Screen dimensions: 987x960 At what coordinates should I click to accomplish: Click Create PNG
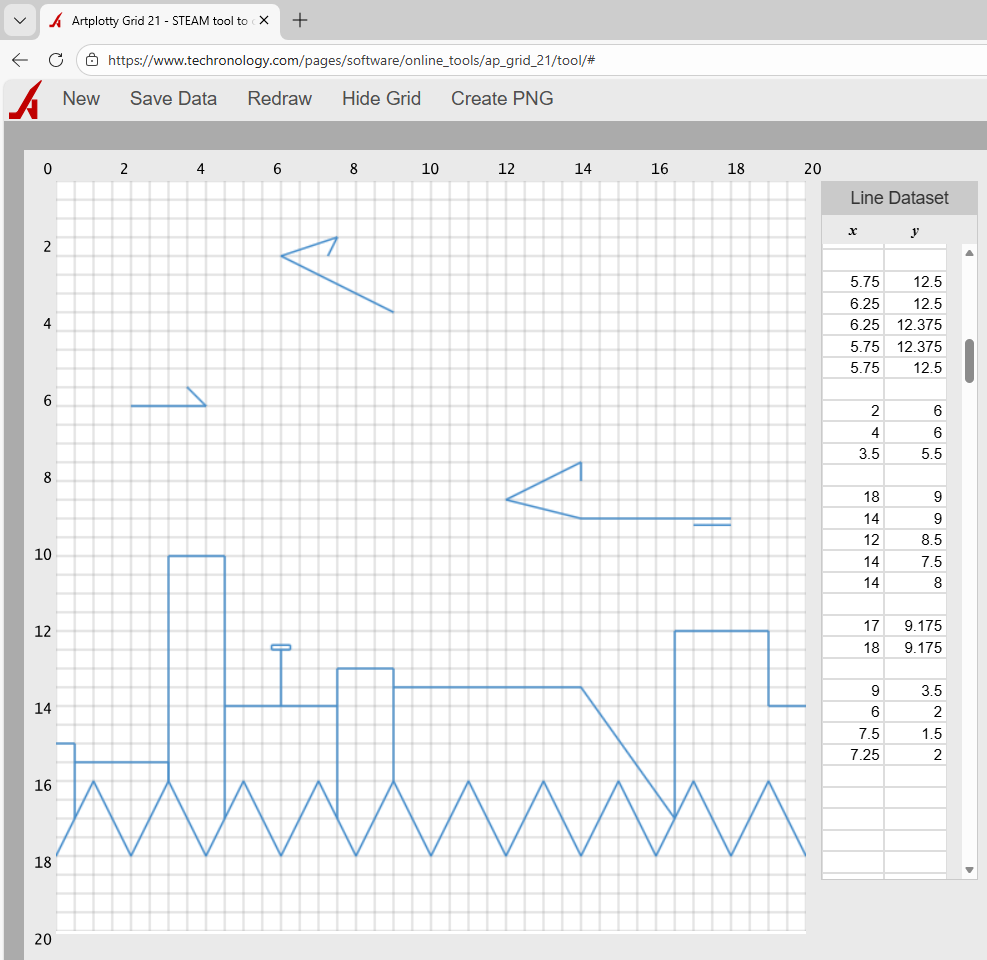coord(502,98)
